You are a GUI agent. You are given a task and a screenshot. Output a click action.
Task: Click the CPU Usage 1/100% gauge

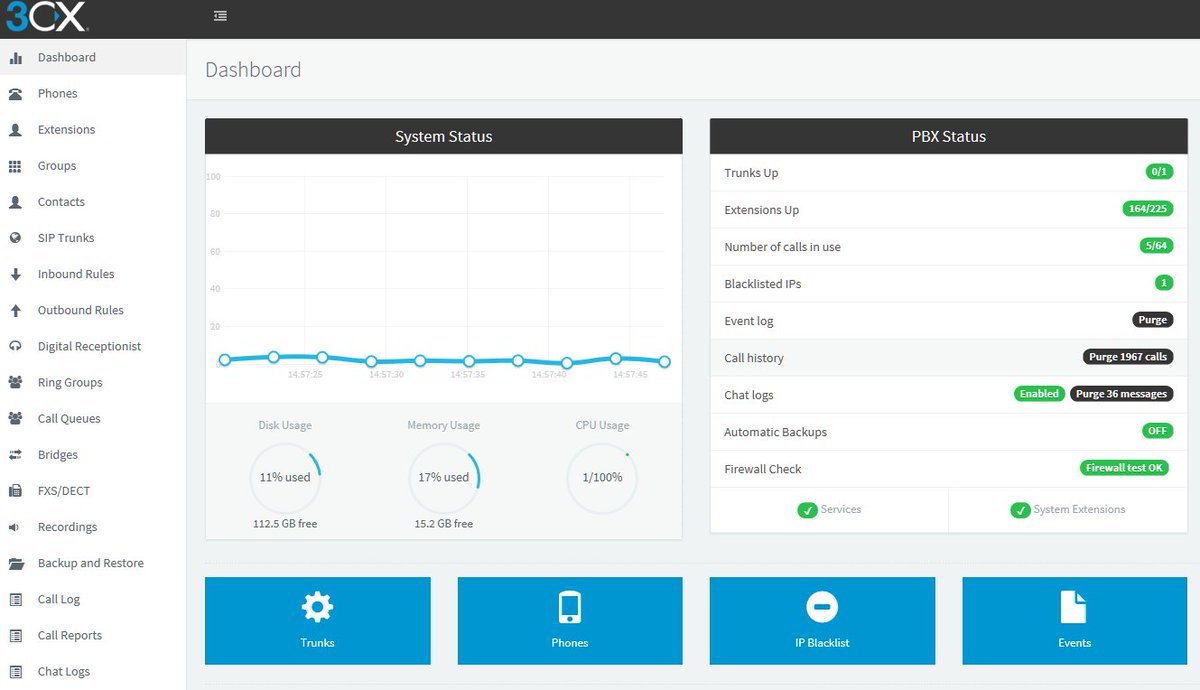click(602, 478)
